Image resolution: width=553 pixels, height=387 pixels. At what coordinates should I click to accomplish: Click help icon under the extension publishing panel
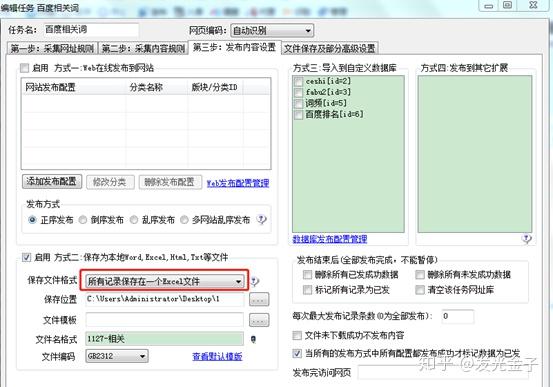[526, 239]
